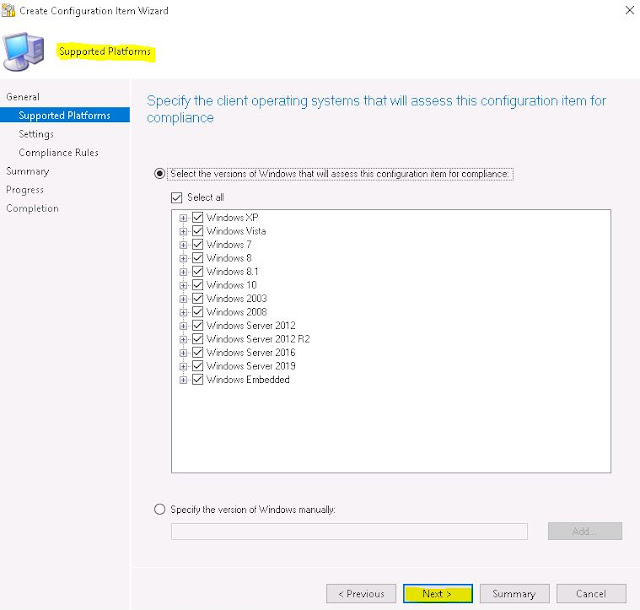Click the wizard title bar icon
Screen dimensions: 640x610
(x=8, y=10)
